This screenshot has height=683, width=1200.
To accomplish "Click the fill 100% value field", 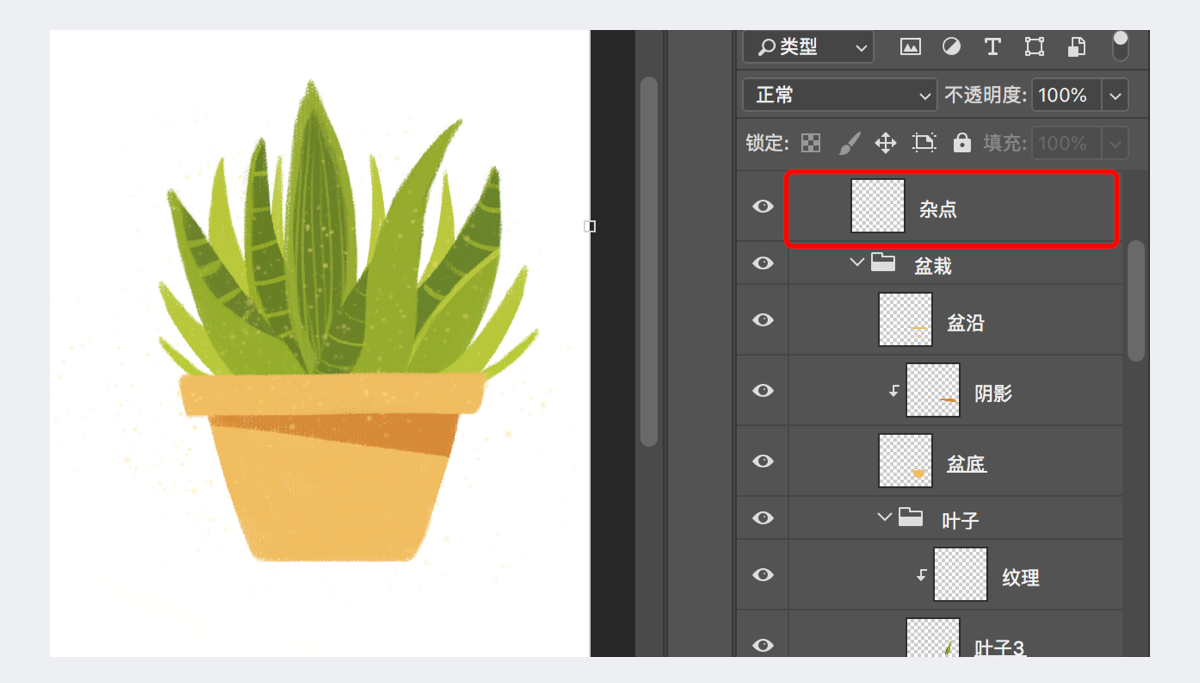I will coord(1066,143).
